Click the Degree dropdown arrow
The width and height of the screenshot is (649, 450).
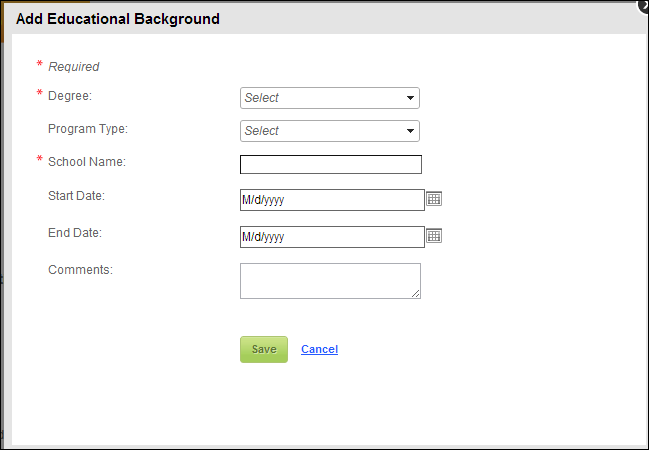coord(410,98)
